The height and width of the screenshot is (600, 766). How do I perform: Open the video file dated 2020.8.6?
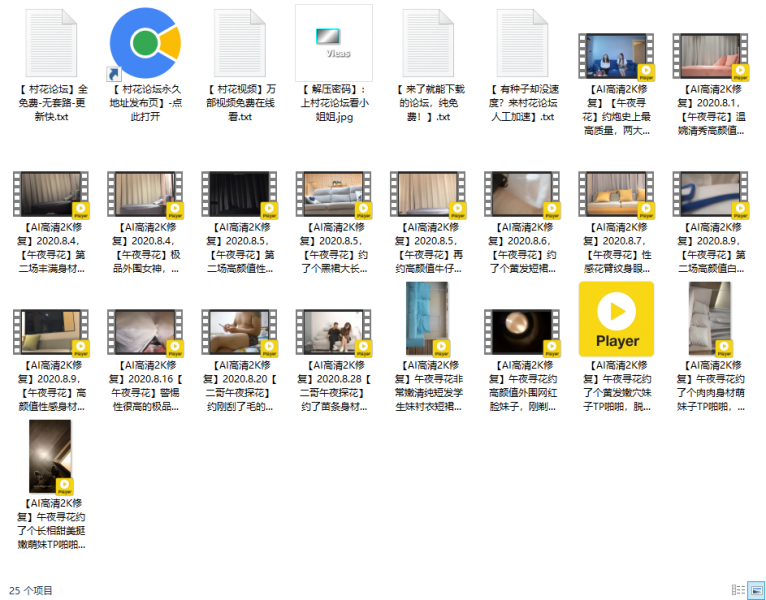(522, 195)
